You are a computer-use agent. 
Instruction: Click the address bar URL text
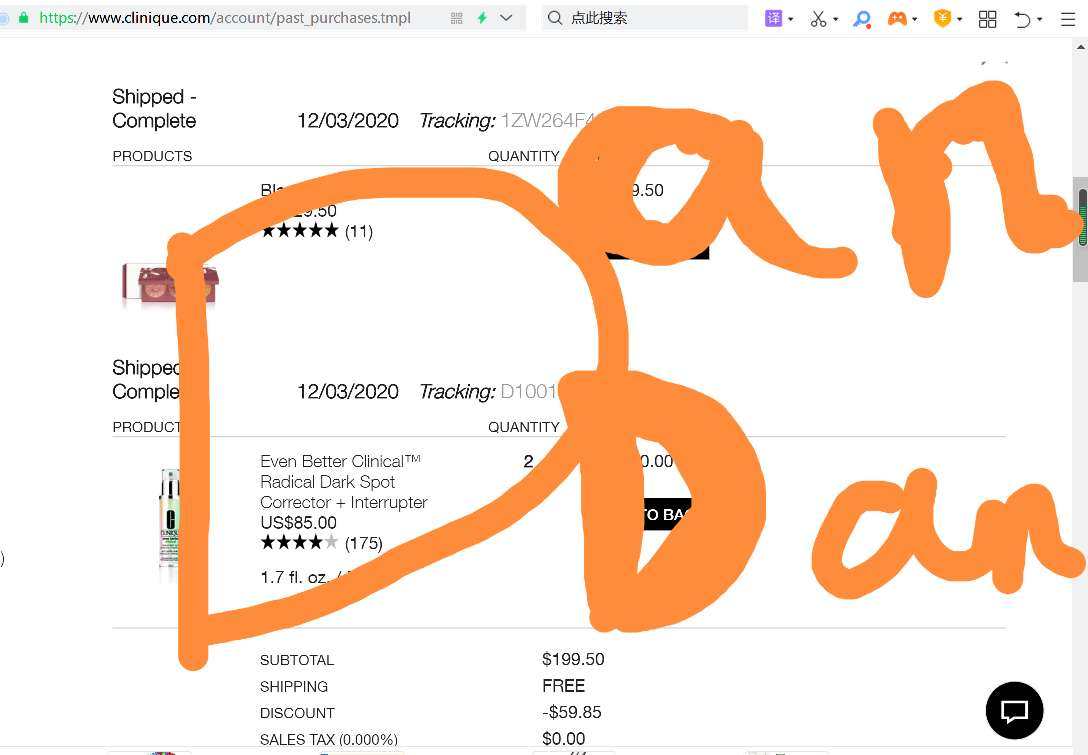[225, 18]
